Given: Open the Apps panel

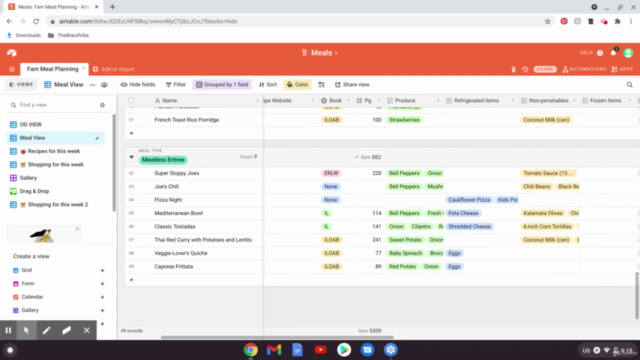Looking at the screenshot, I should coord(622,69).
